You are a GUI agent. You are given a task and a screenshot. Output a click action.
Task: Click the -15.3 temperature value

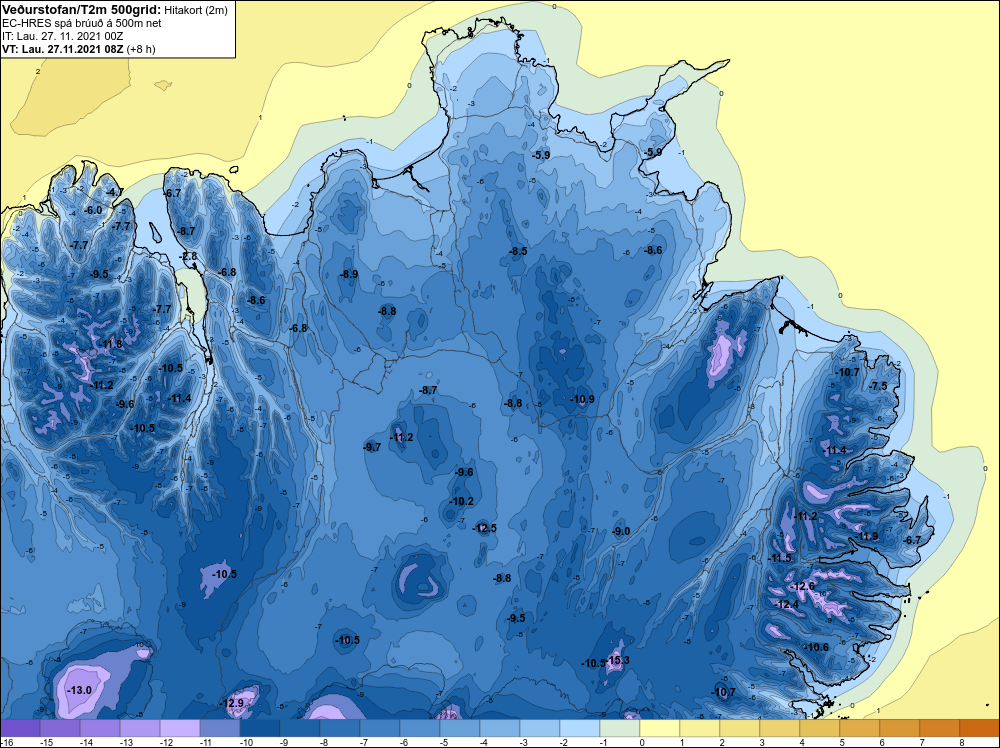pyautogui.click(x=618, y=660)
